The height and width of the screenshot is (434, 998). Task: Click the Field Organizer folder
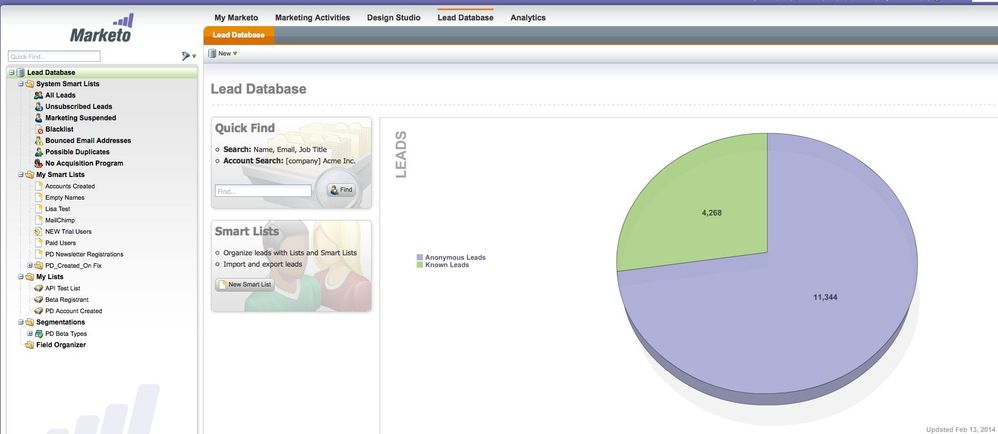point(60,345)
